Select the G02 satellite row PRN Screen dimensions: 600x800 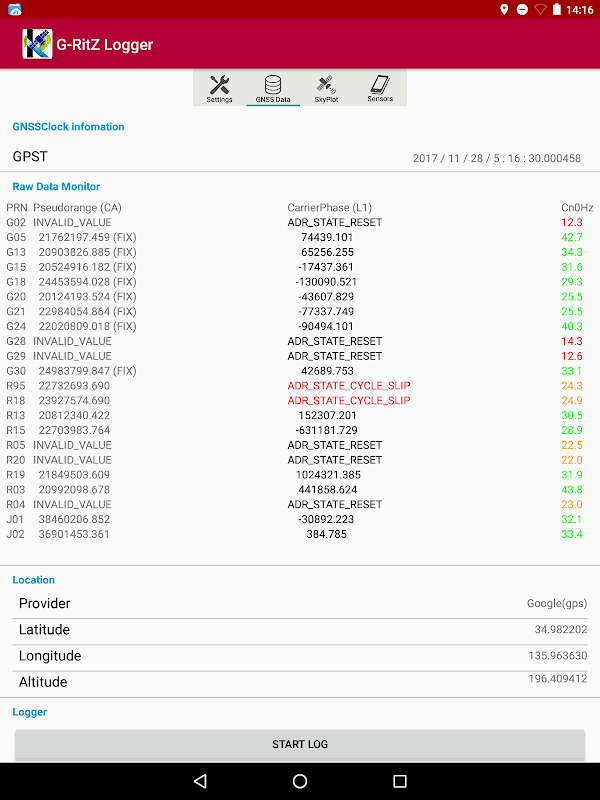pyautogui.click(x=16, y=222)
